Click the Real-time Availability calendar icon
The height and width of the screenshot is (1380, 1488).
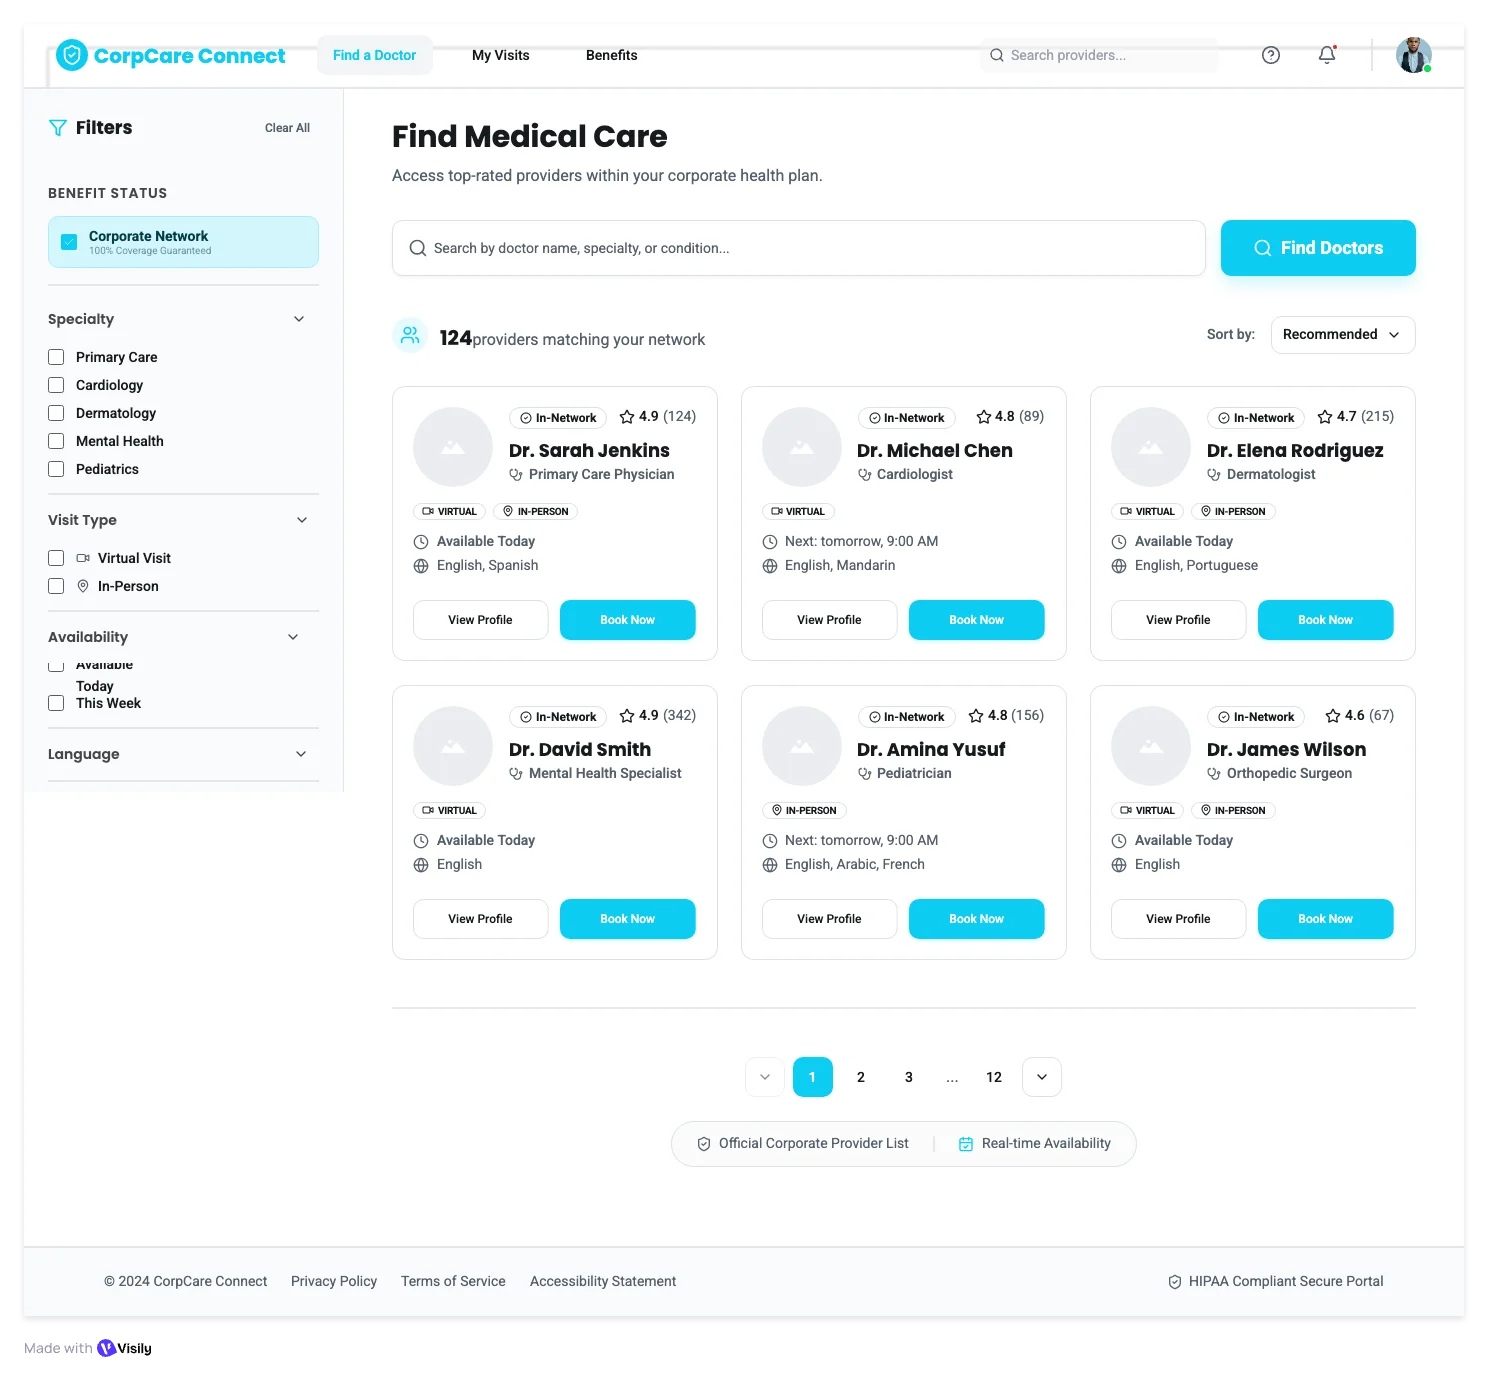(965, 1143)
